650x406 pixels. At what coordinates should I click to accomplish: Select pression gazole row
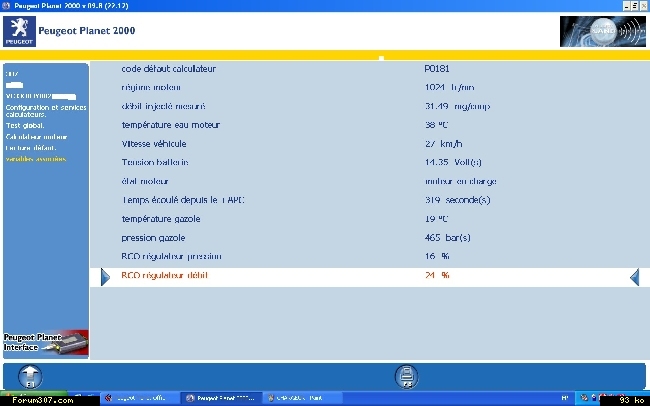(x=153, y=238)
